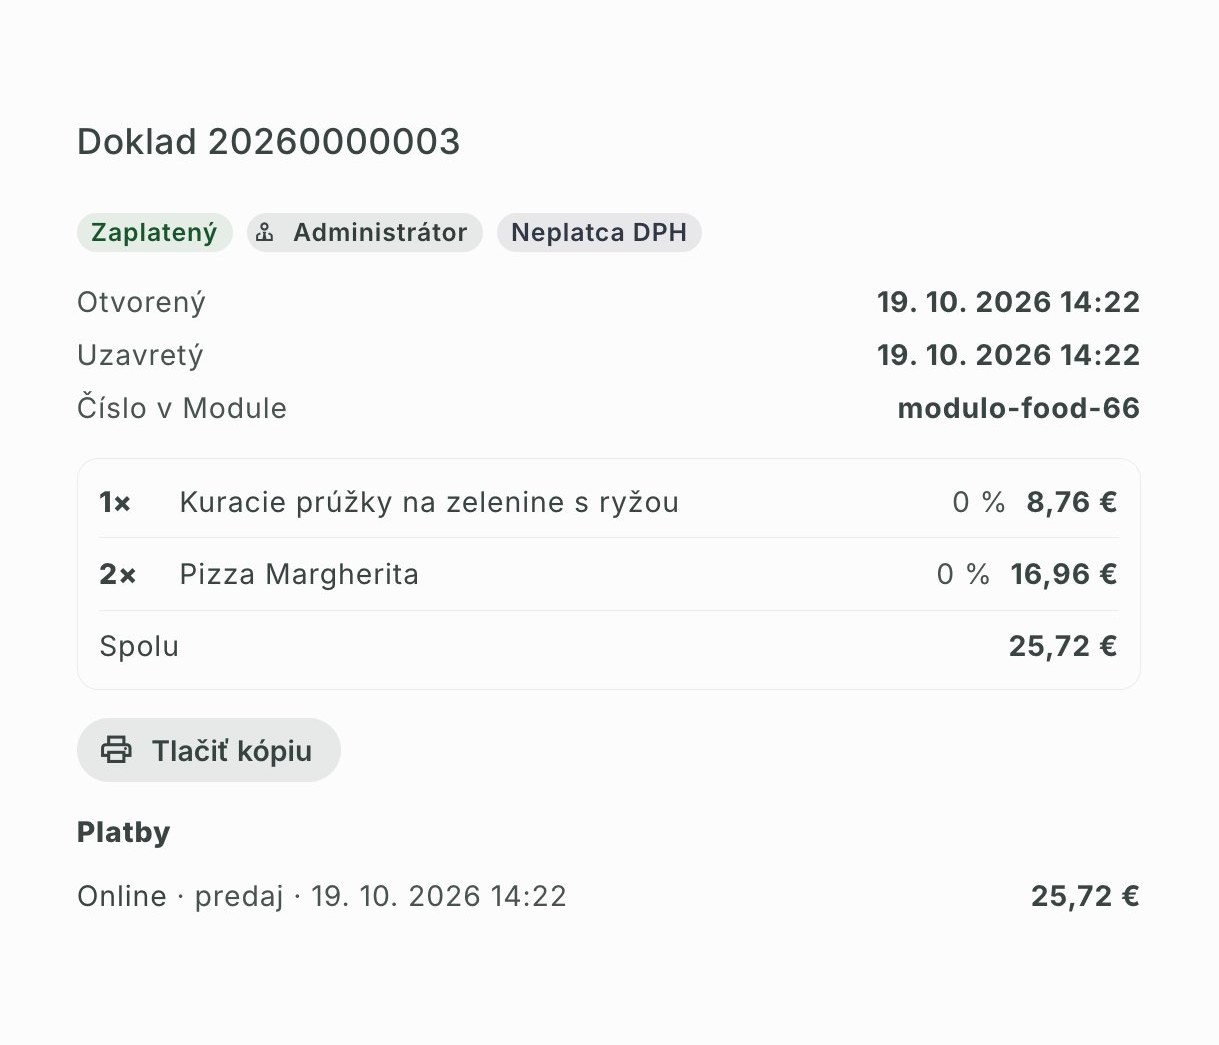The image size is (1219, 1045).
Task: Click the Spolu label
Action: pyautogui.click(x=139, y=646)
